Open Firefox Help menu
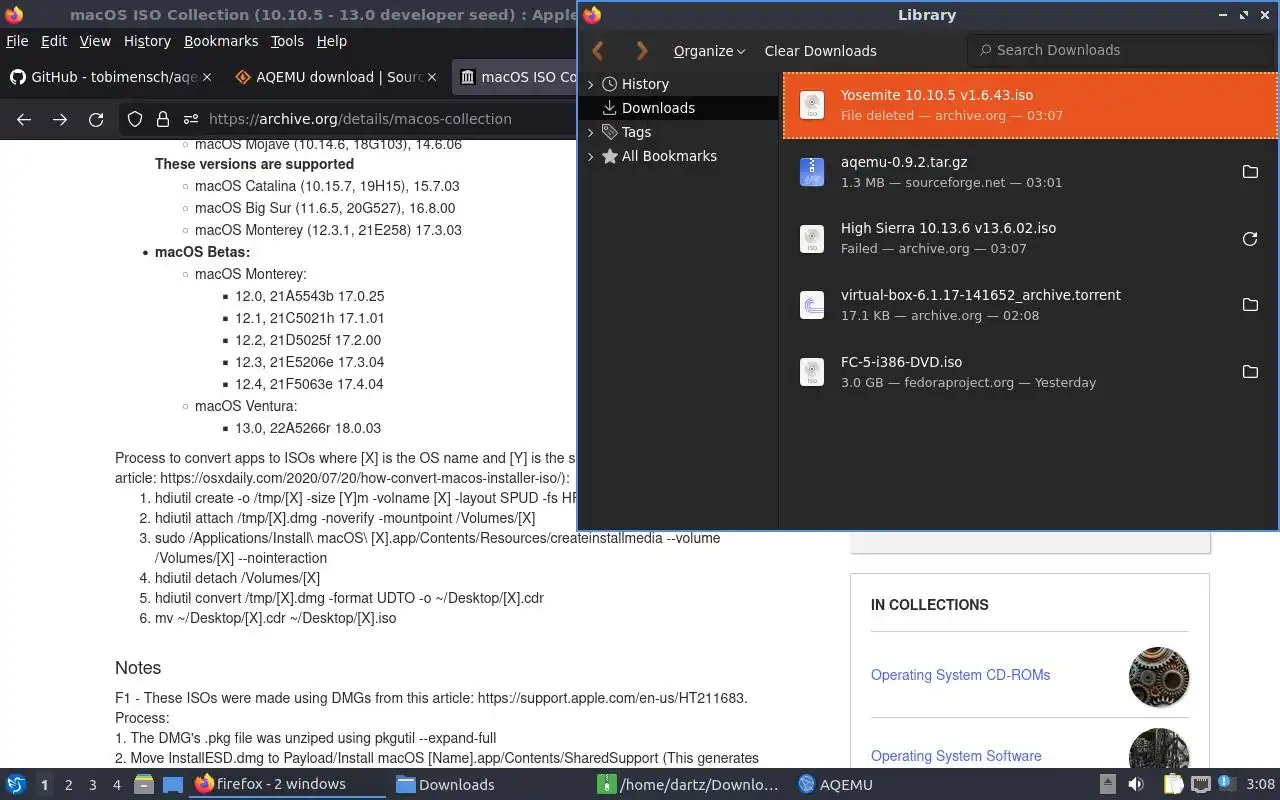1280x800 pixels. point(332,41)
